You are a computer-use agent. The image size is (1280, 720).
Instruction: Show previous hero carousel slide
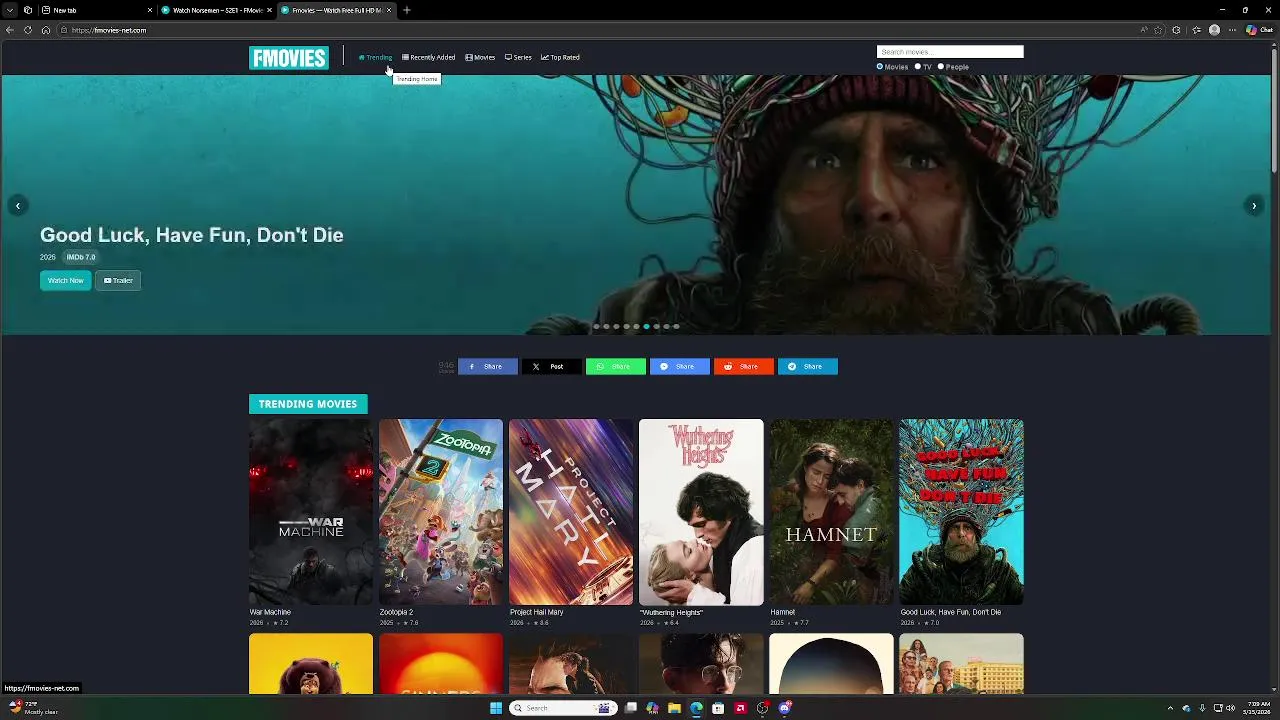coord(17,205)
